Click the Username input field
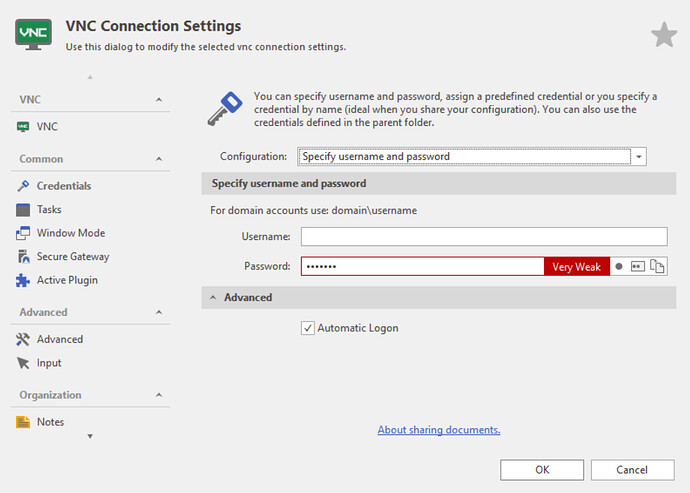The height and width of the screenshot is (493, 690). coord(483,237)
